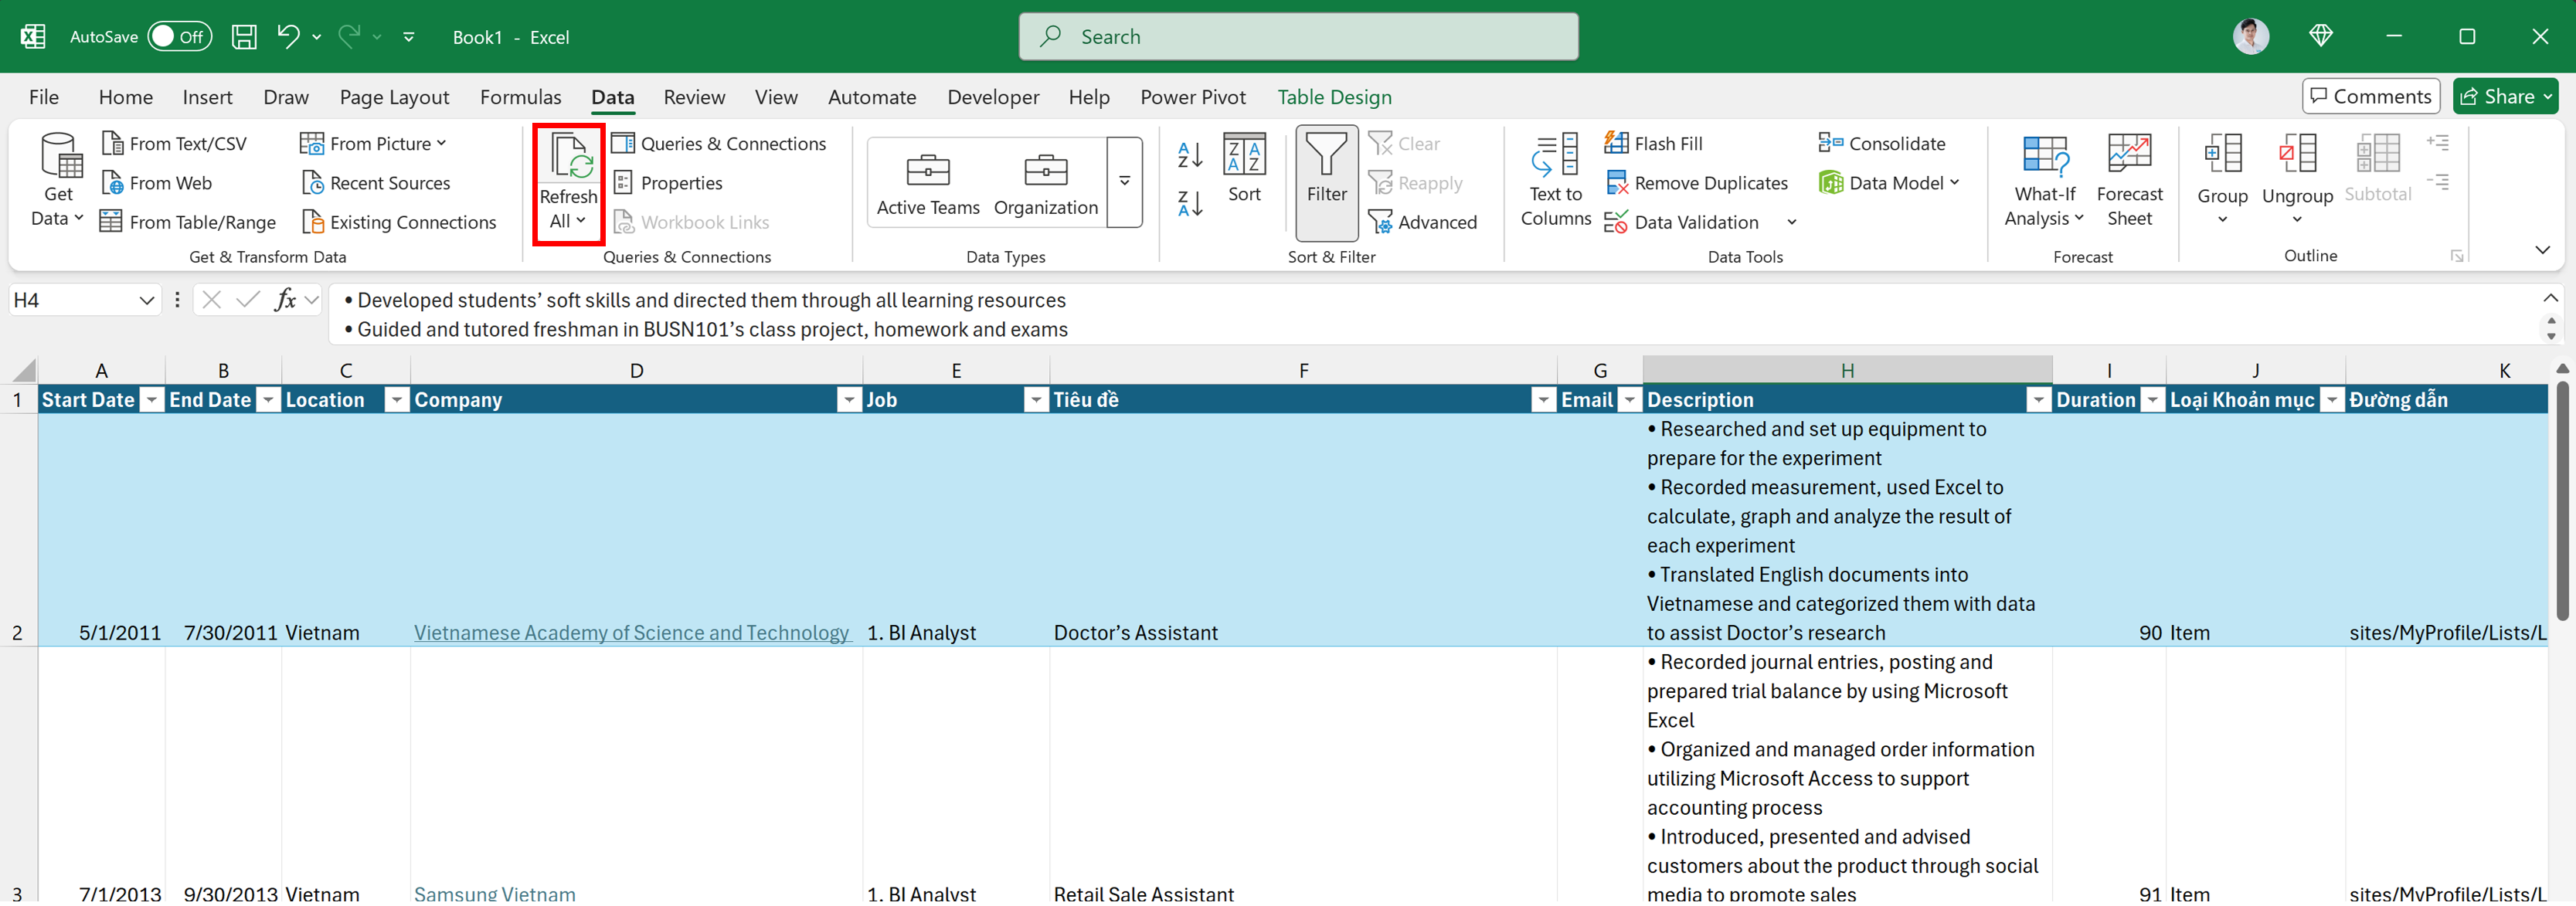Open Start Date column filter dropdown
2576x906 pixels.
(x=151, y=400)
